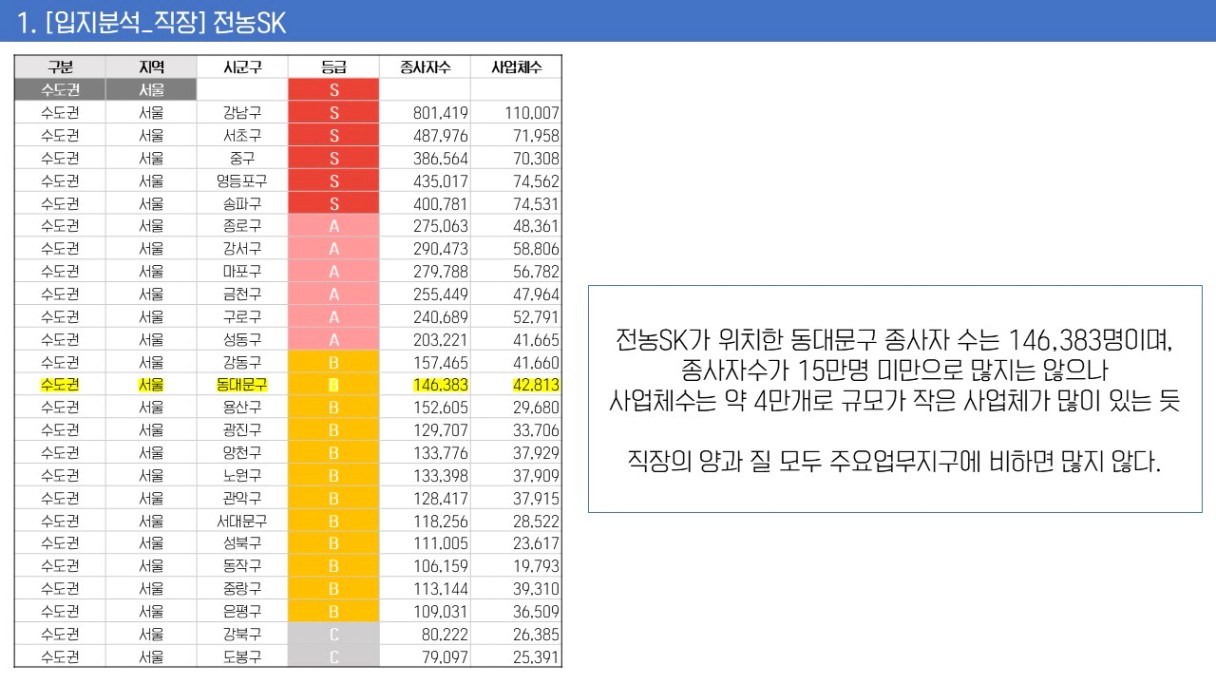Click the business count '33,706'
The height and width of the screenshot is (684, 1216).
tap(536, 430)
